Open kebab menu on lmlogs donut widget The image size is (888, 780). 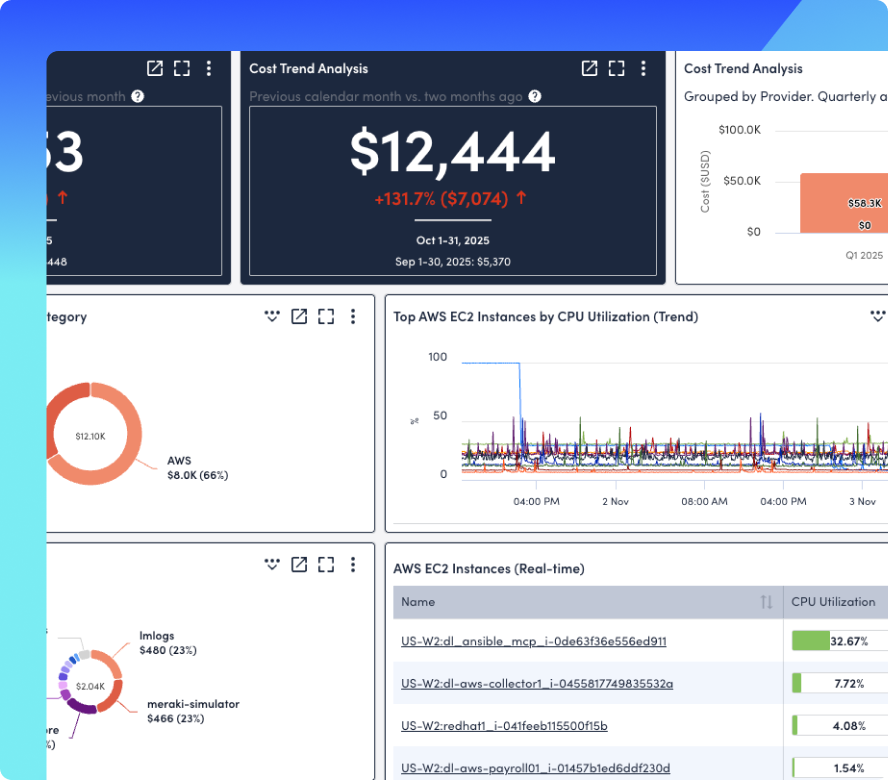coord(353,565)
